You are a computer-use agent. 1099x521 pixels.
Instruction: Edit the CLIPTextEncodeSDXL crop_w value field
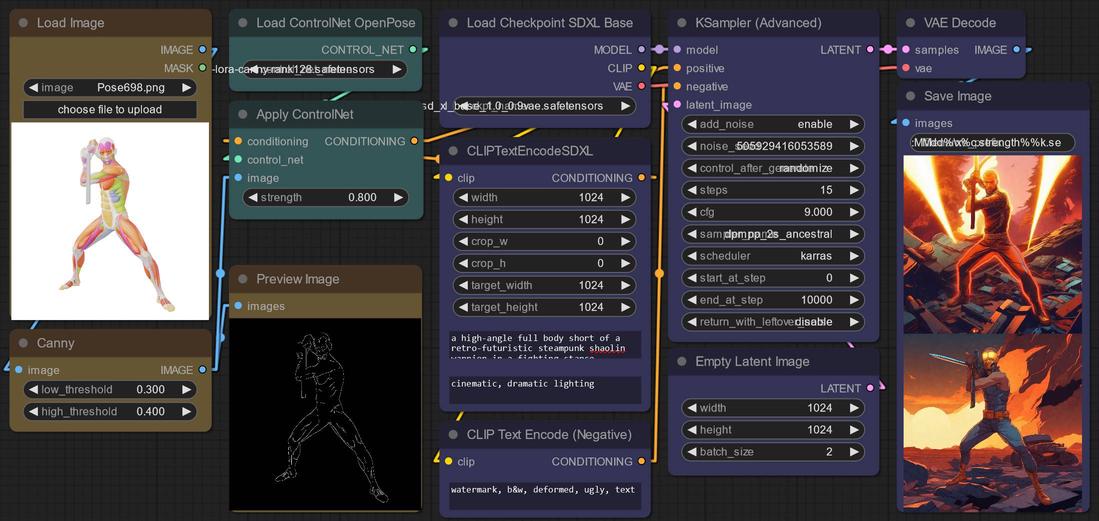544,241
